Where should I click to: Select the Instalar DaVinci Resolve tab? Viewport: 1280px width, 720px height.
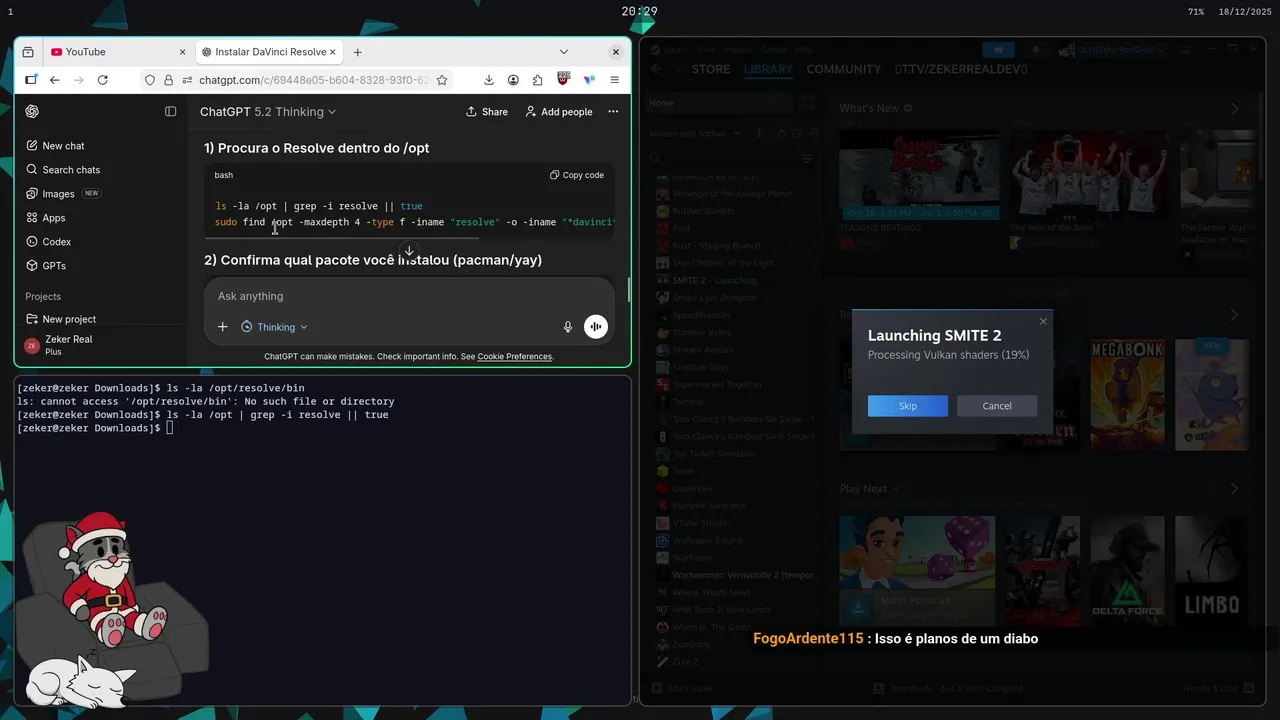tap(268, 52)
